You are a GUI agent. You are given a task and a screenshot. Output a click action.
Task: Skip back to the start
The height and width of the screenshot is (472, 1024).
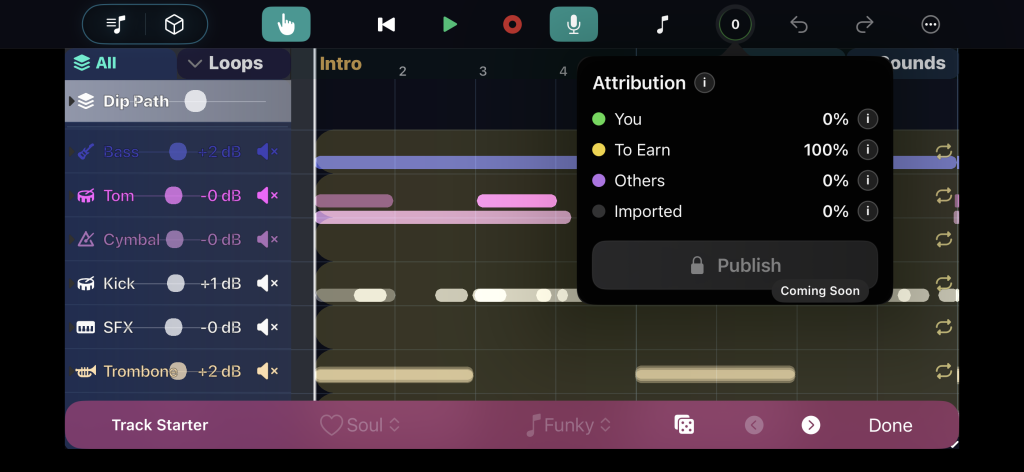click(386, 24)
